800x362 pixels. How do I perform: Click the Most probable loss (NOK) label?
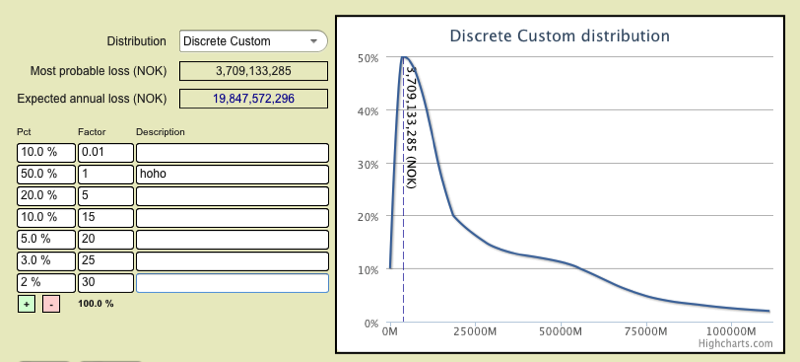[98, 71]
